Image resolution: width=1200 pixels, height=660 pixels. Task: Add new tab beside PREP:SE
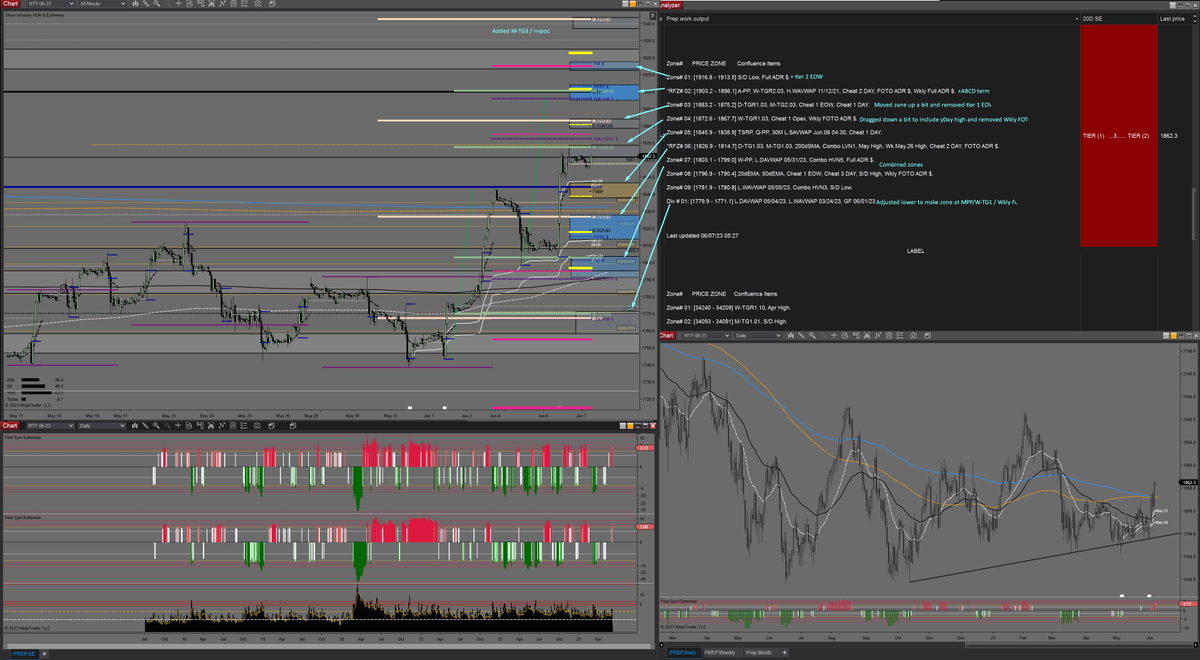[44, 653]
